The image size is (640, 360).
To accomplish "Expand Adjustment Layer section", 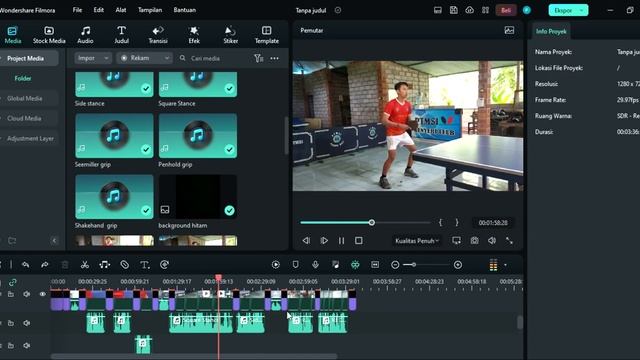I will pyautogui.click(x=30, y=138).
